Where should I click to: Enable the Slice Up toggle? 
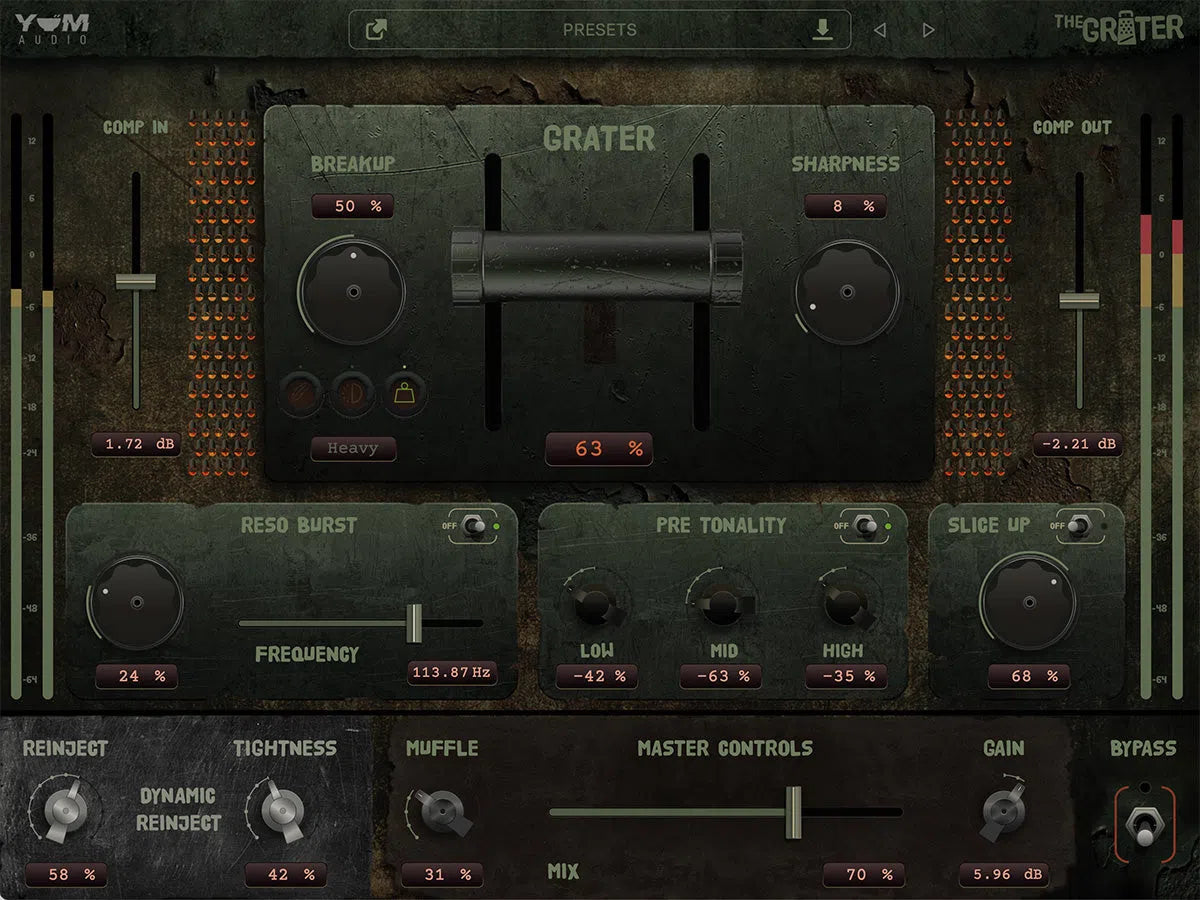tap(1079, 524)
